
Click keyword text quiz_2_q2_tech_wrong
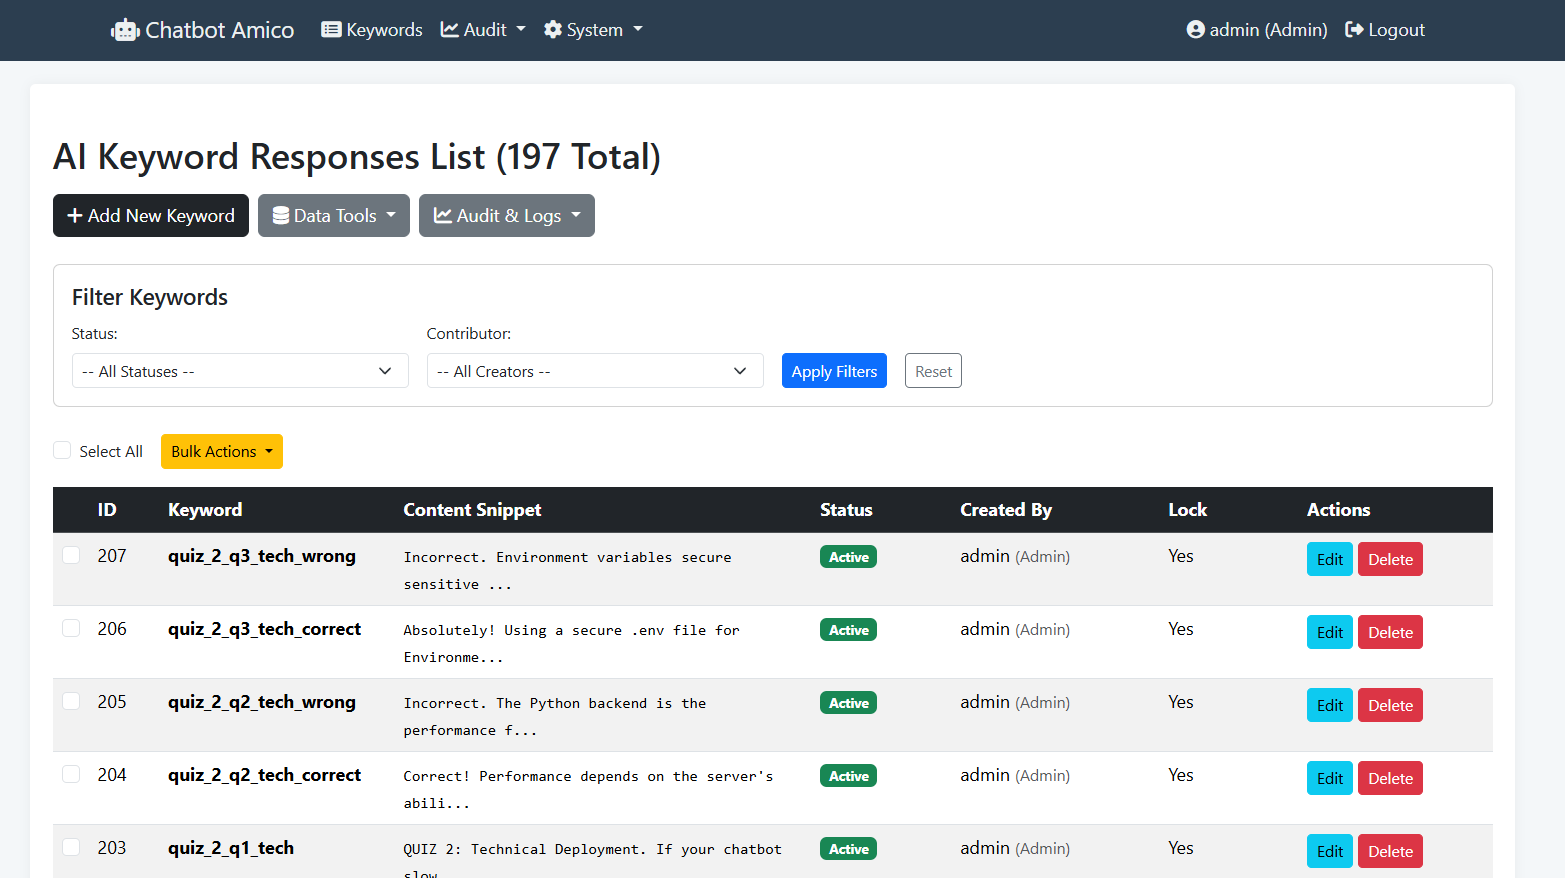click(262, 702)
